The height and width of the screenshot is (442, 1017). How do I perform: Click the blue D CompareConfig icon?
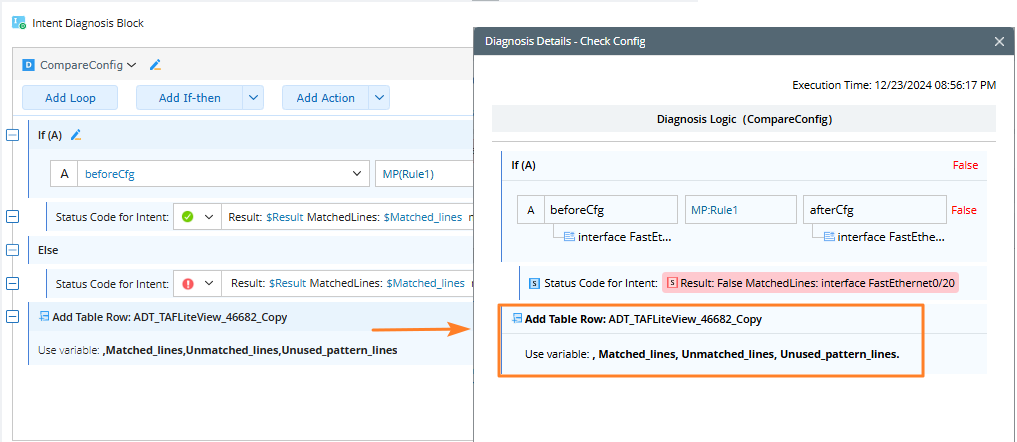(29, 65)
